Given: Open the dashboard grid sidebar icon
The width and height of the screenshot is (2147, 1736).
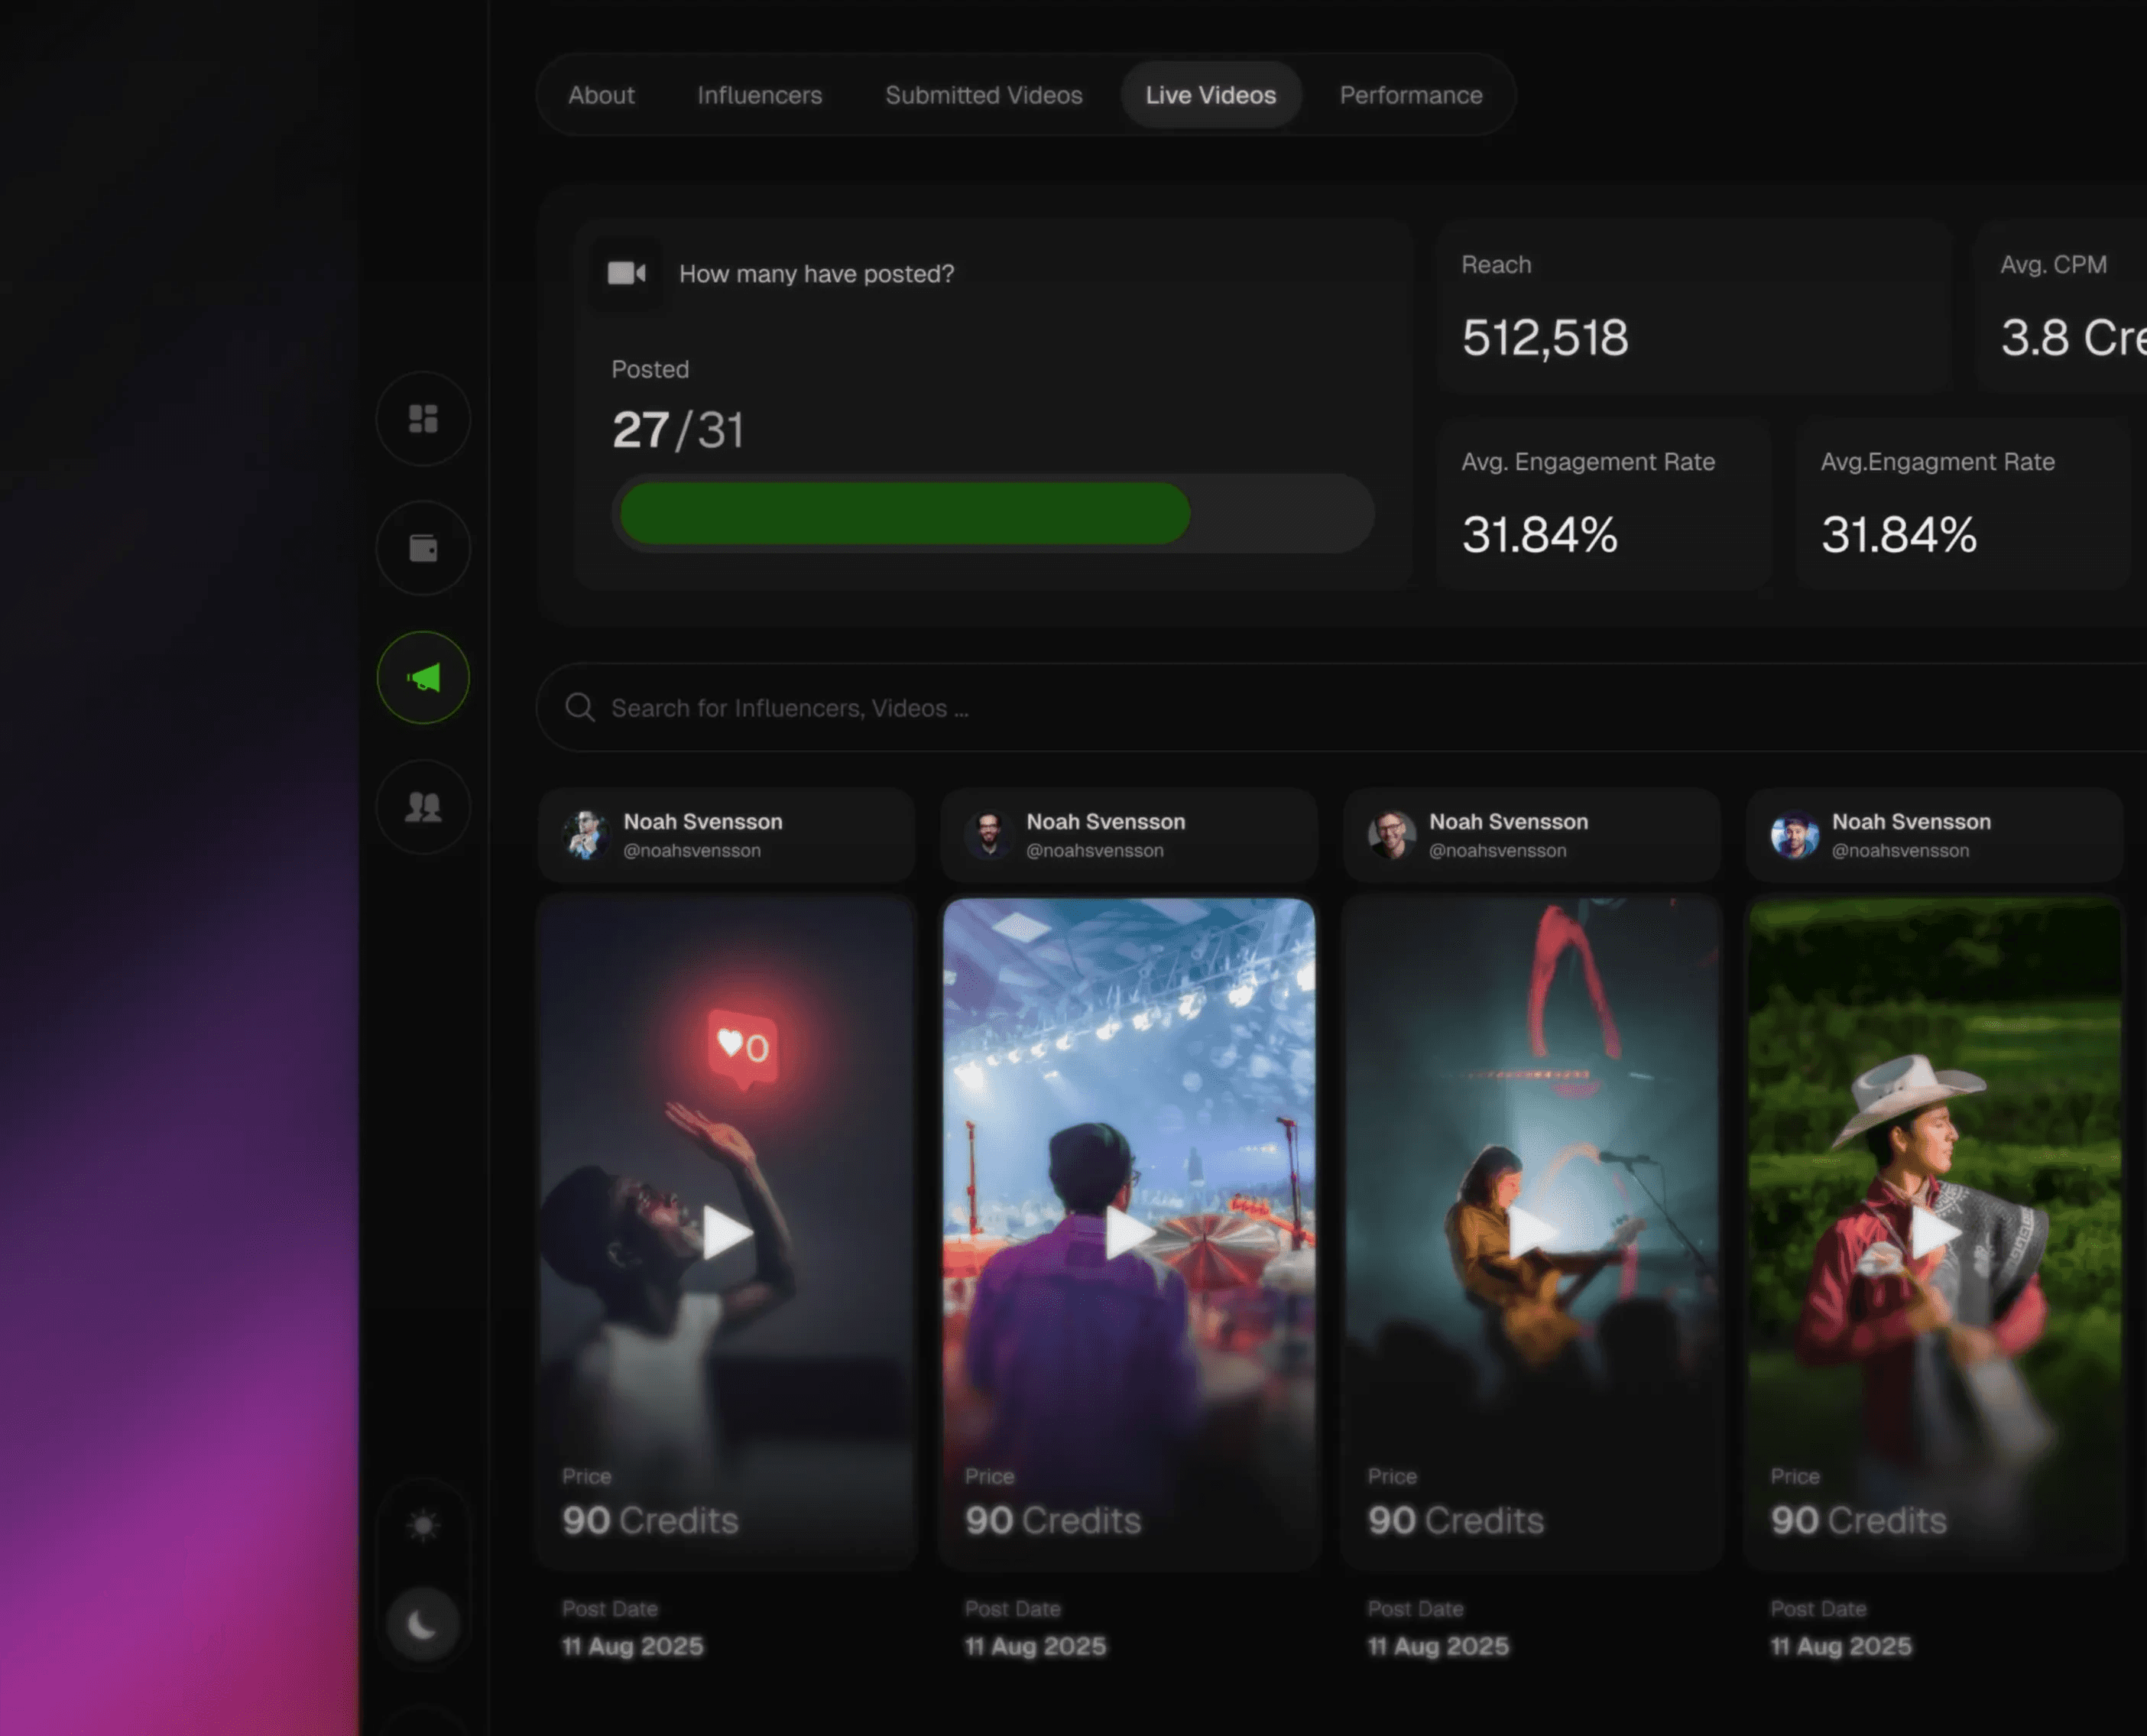Looking at the screenshot, I should point(423,419).
